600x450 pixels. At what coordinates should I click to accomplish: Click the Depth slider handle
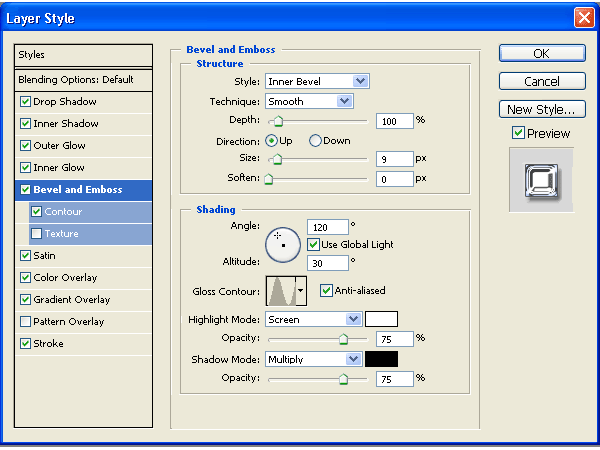click(x=277, y=120)
